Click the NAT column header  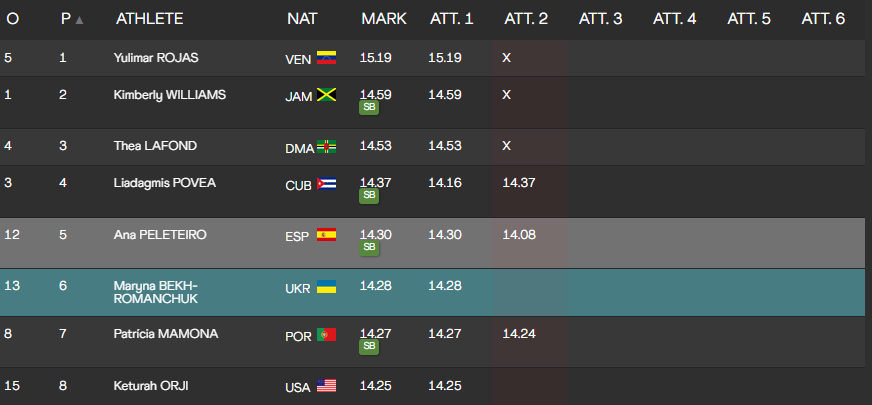click(x=302, y=19)
